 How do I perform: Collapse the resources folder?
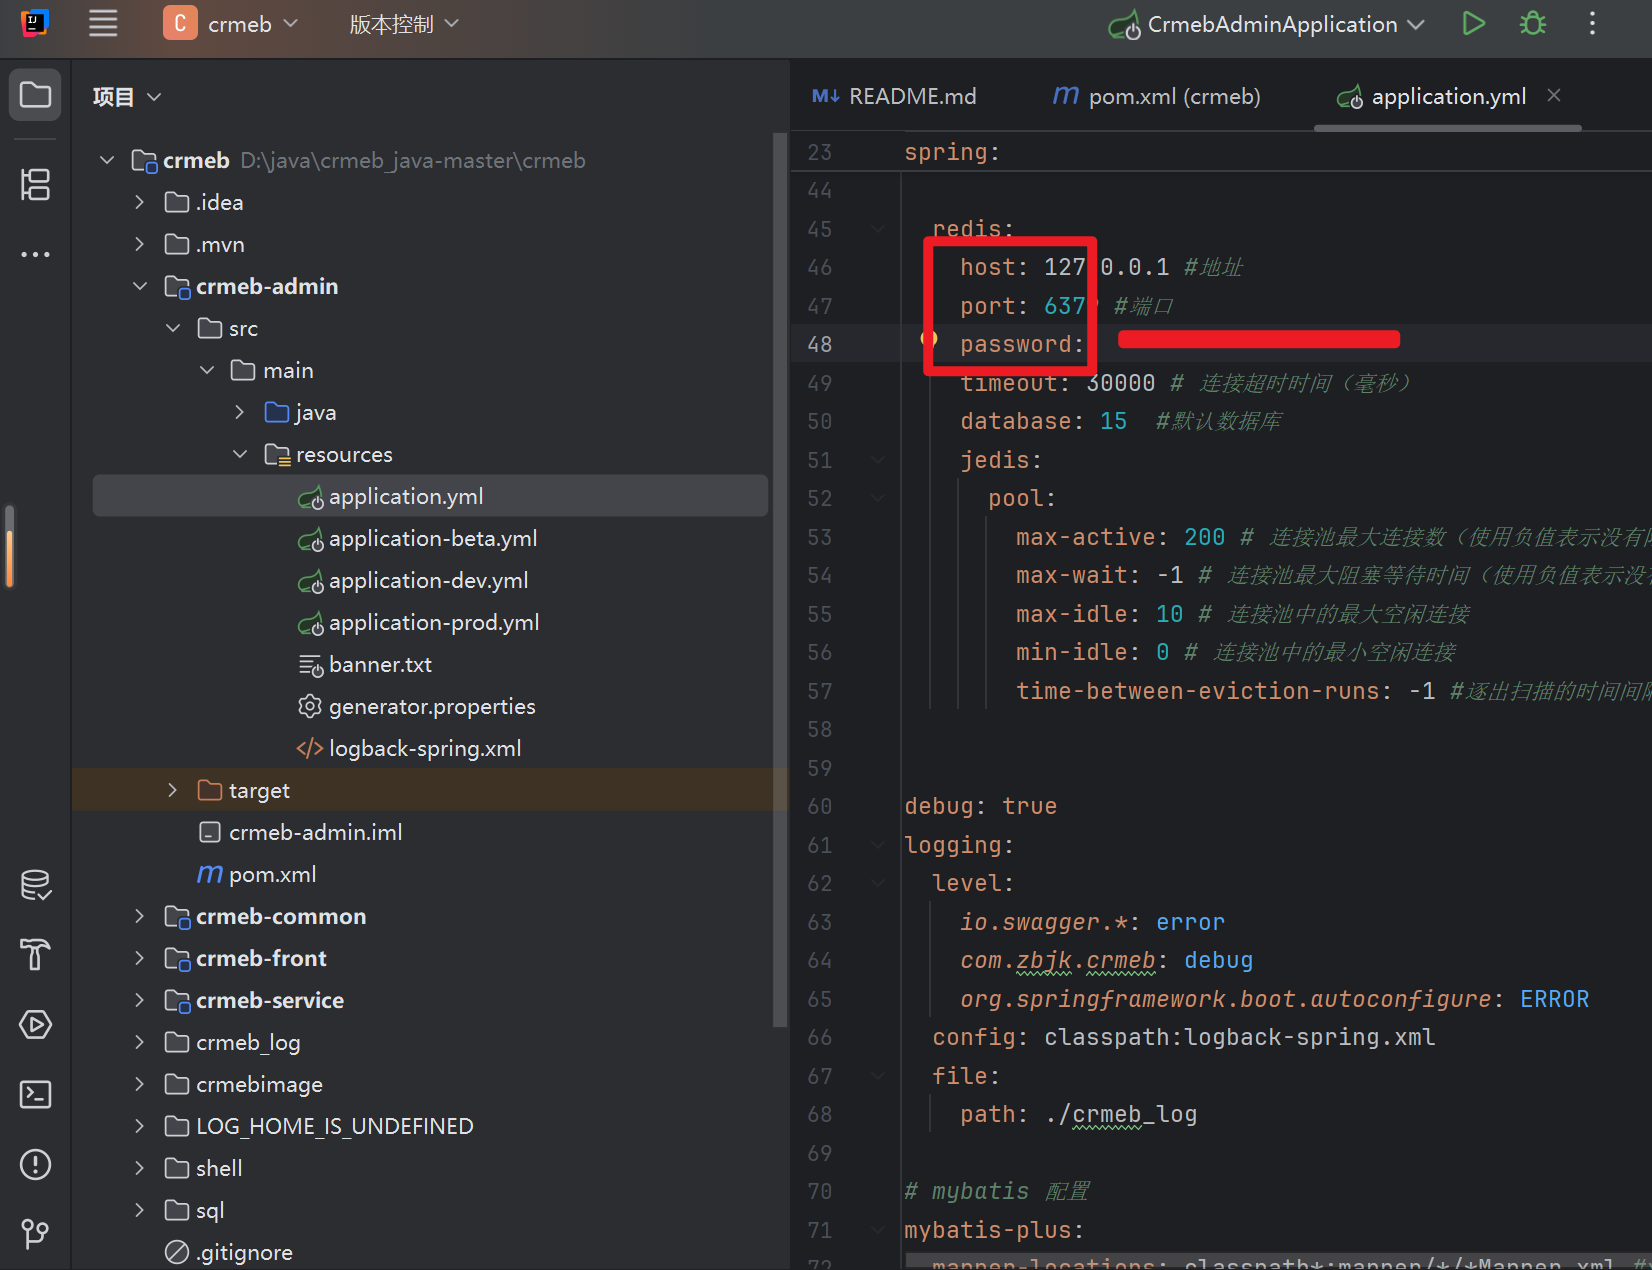(239, 454)
